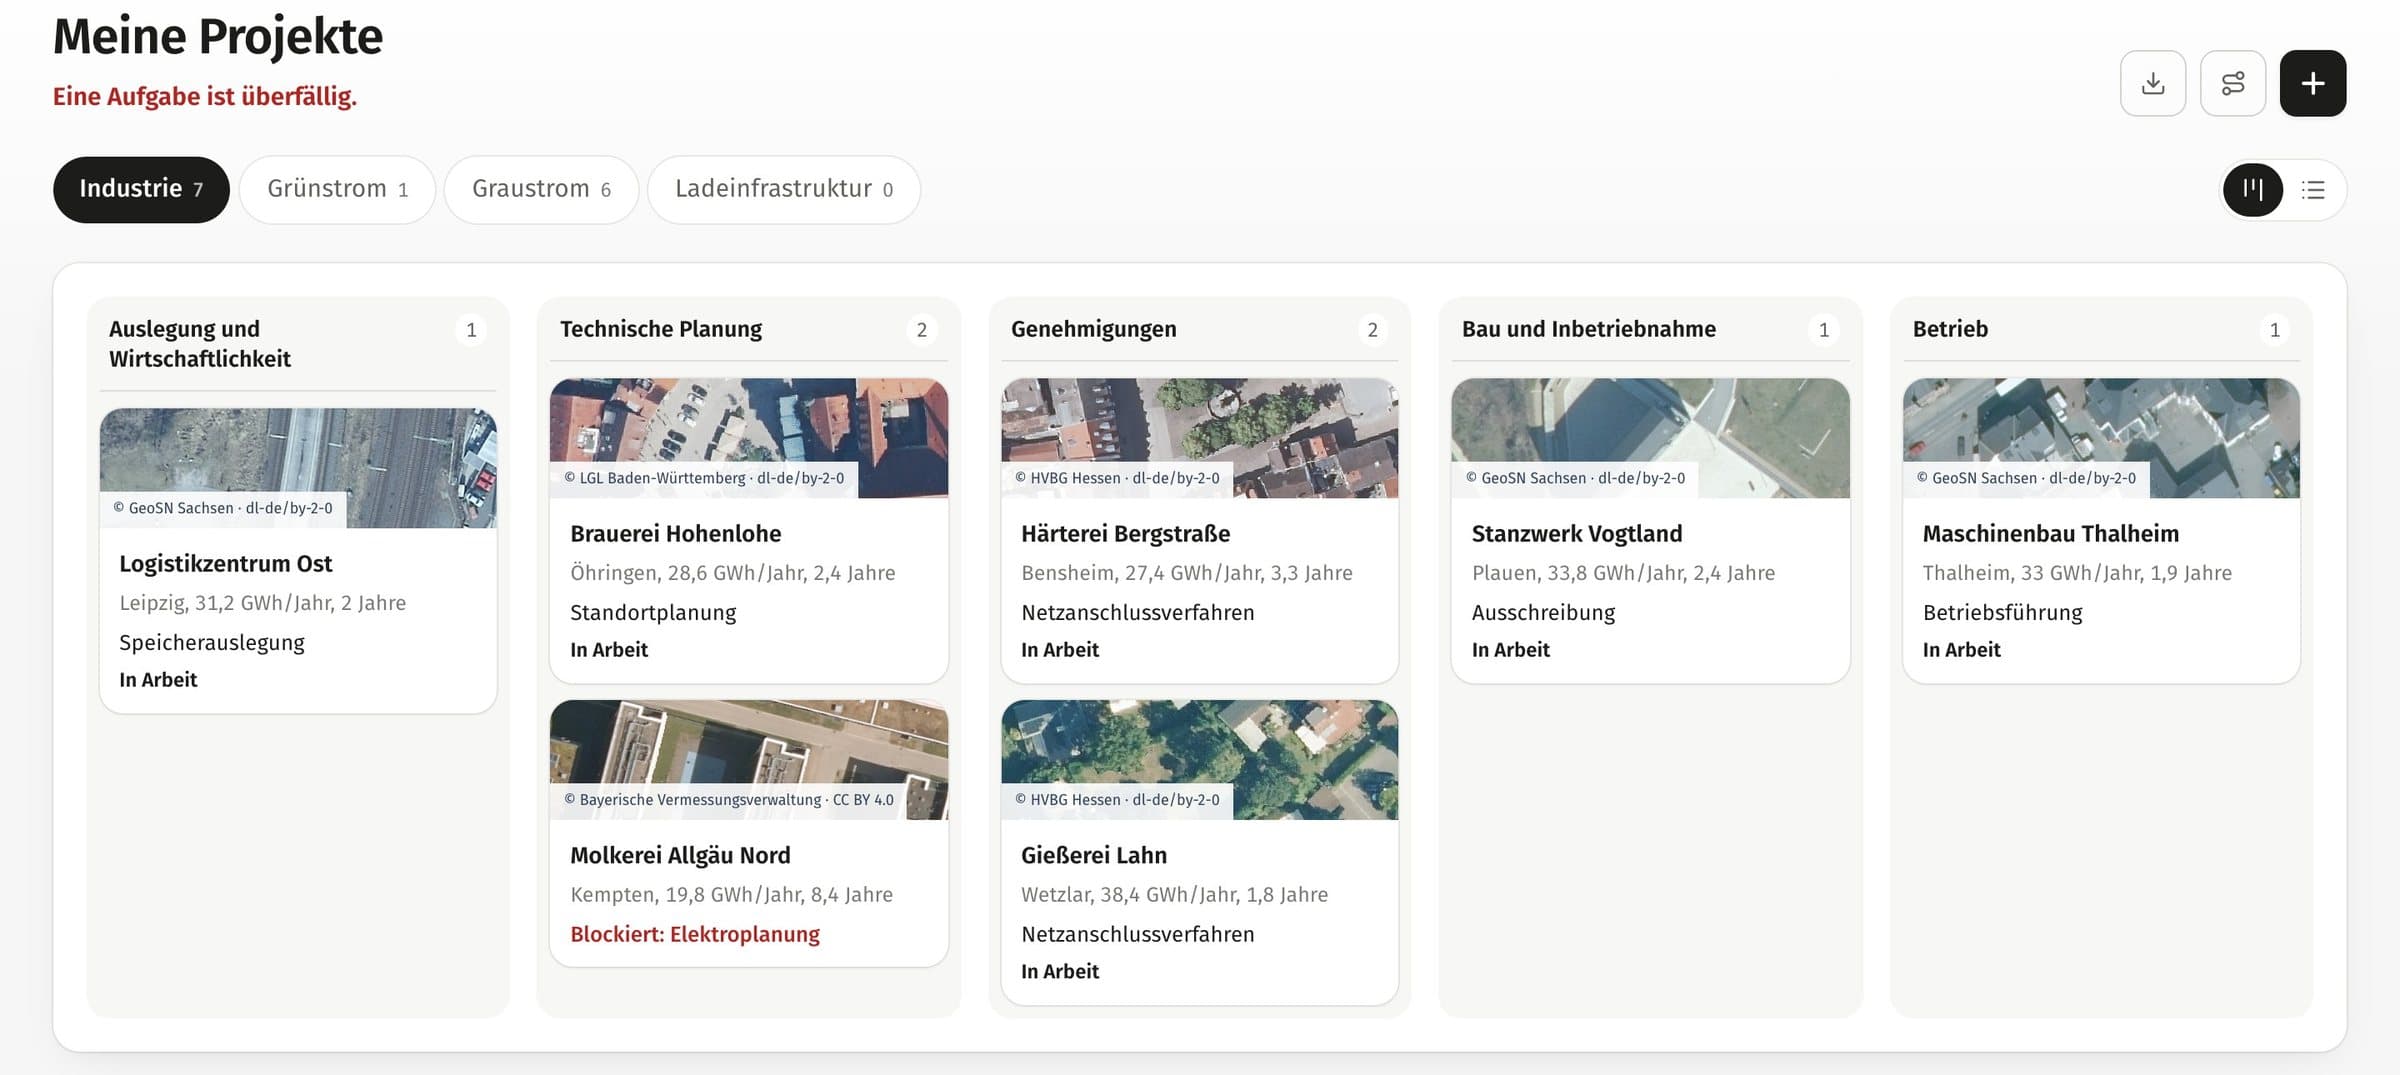
Task: Open Maschinenbau Thalheim aerial thumbnail
Action: click(x=2101, y=437)
